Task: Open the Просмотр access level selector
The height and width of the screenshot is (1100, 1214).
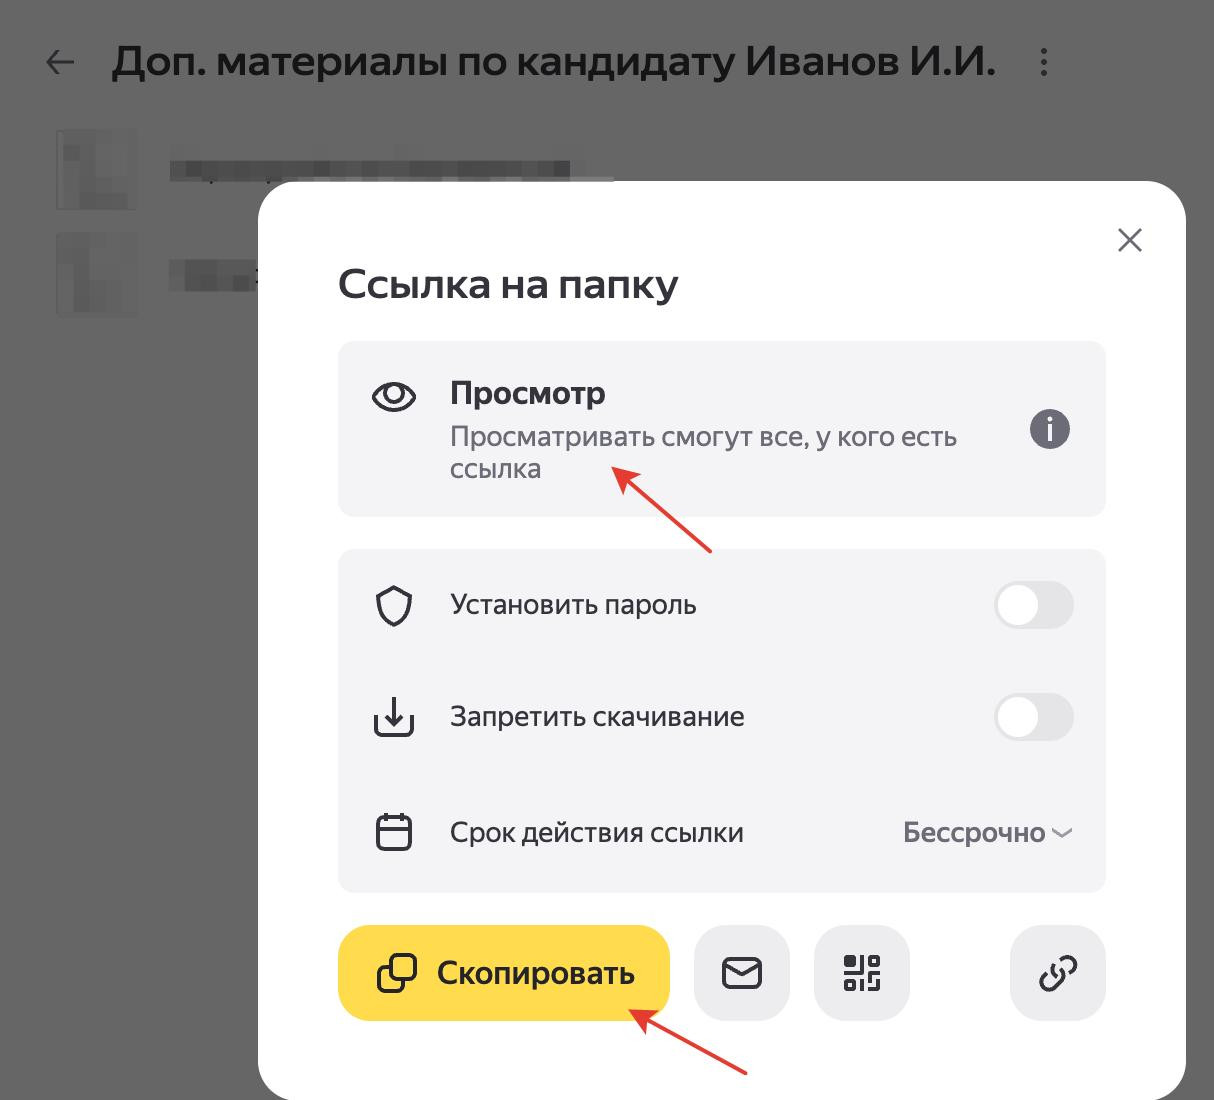Action: point(722,429)
